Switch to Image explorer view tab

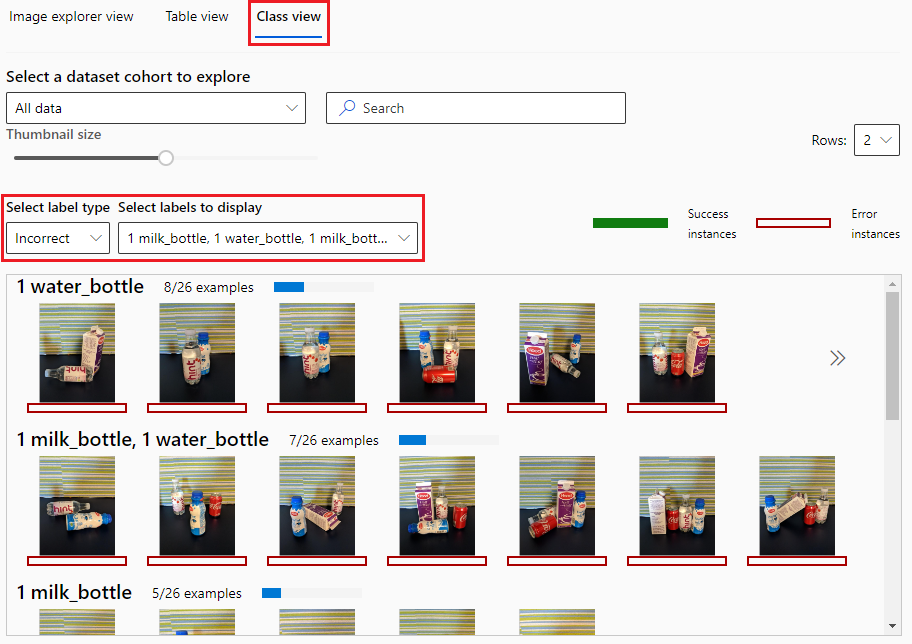click(x=71, y=17)
